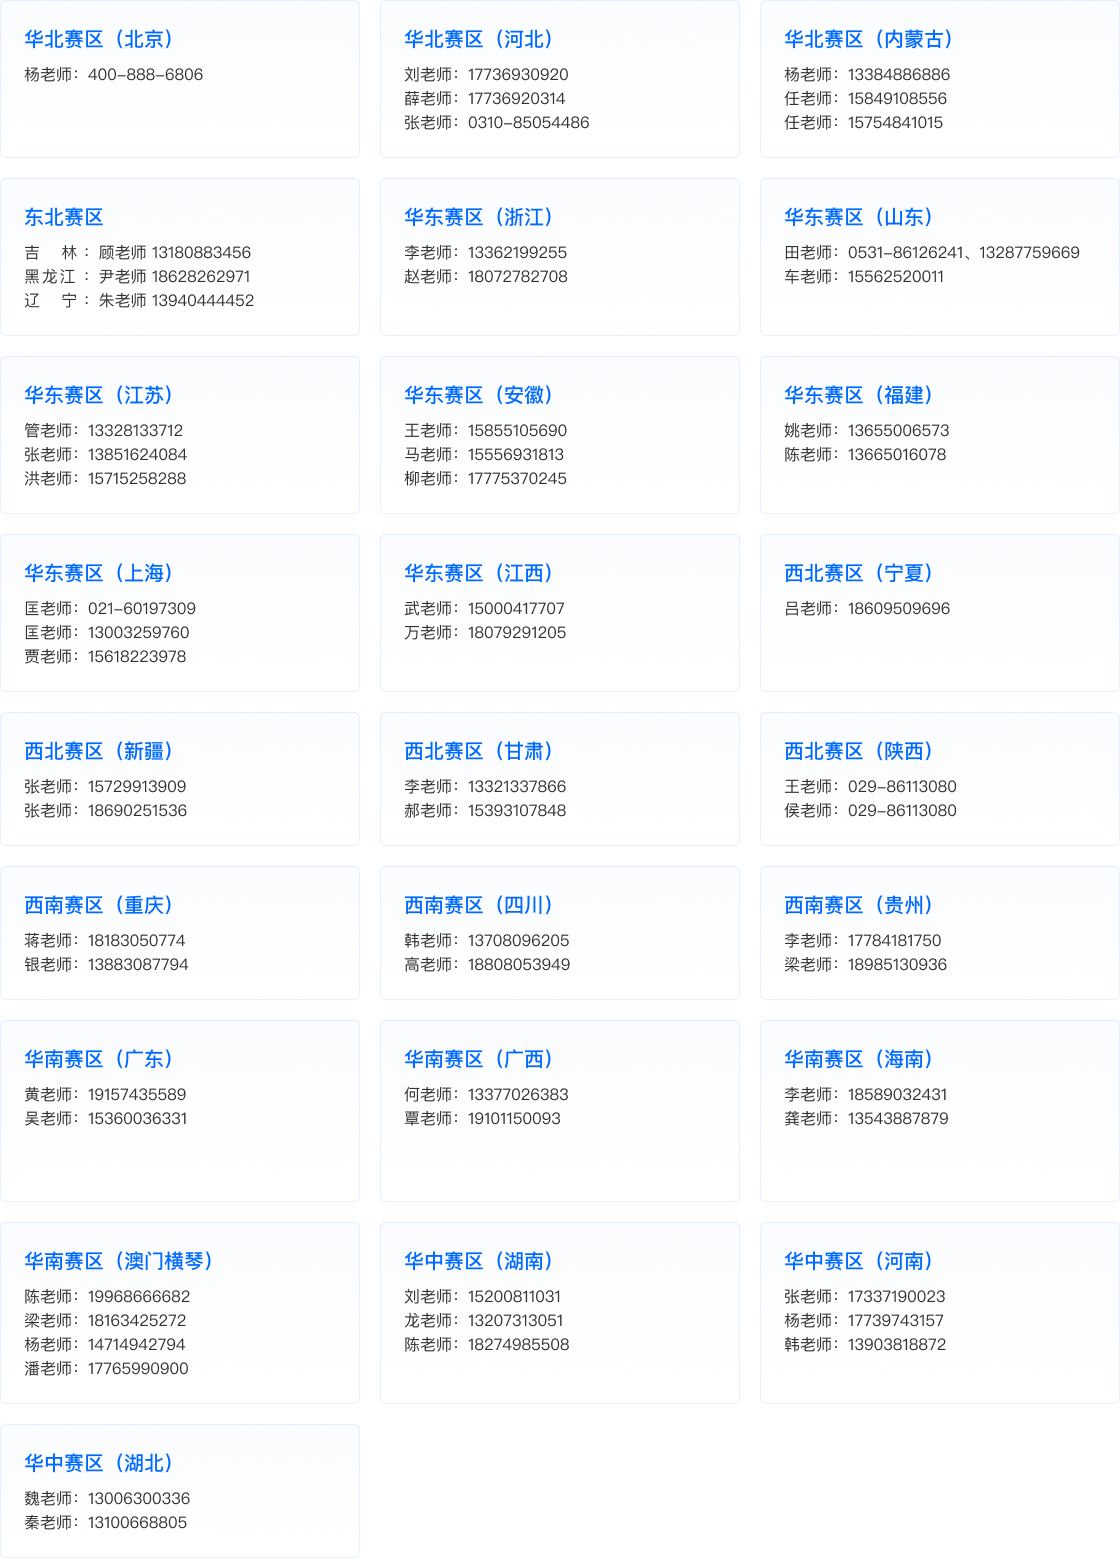
Task: Open the 西南赛区（四川） title
Action: (x=478, y=905)
